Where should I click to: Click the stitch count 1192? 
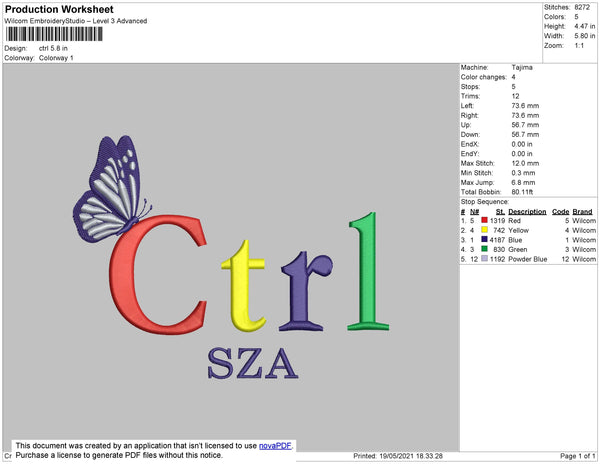(x=497, y=259)
